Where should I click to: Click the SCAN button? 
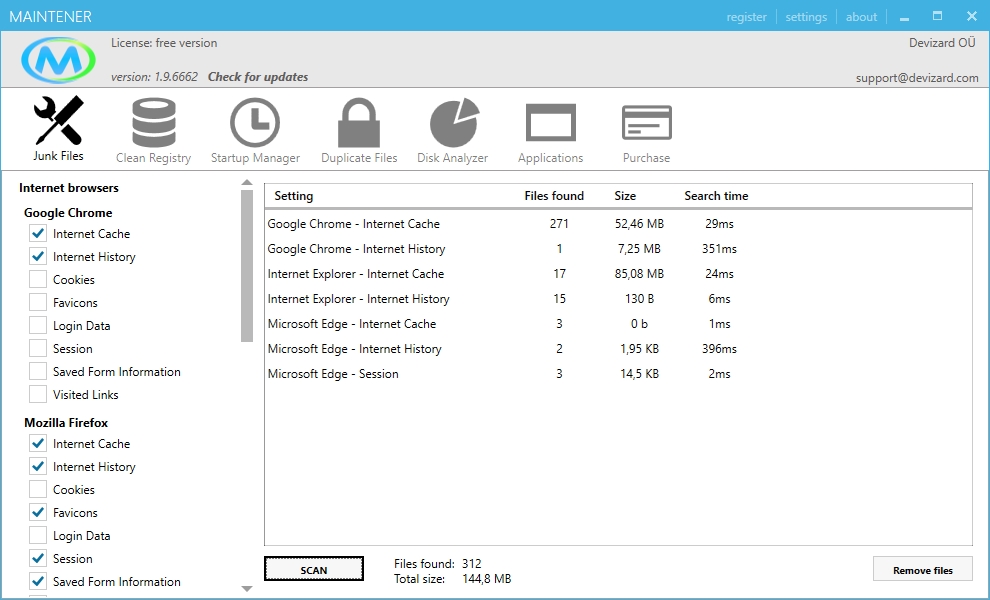pyautogui.click(x=314, y=570)
